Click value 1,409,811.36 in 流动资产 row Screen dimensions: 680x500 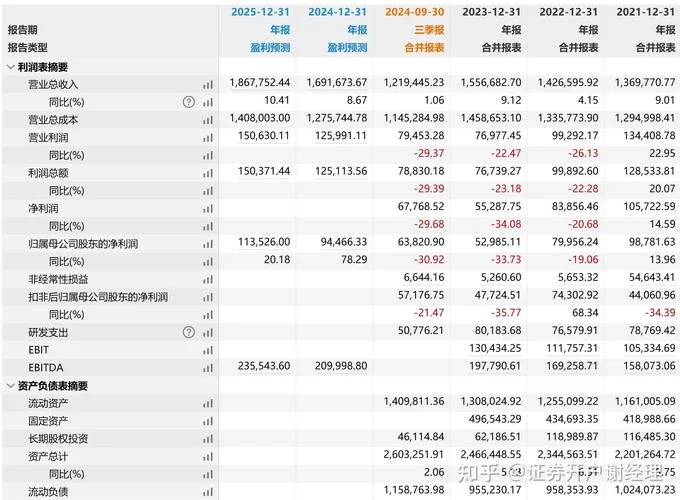(414, 402)
